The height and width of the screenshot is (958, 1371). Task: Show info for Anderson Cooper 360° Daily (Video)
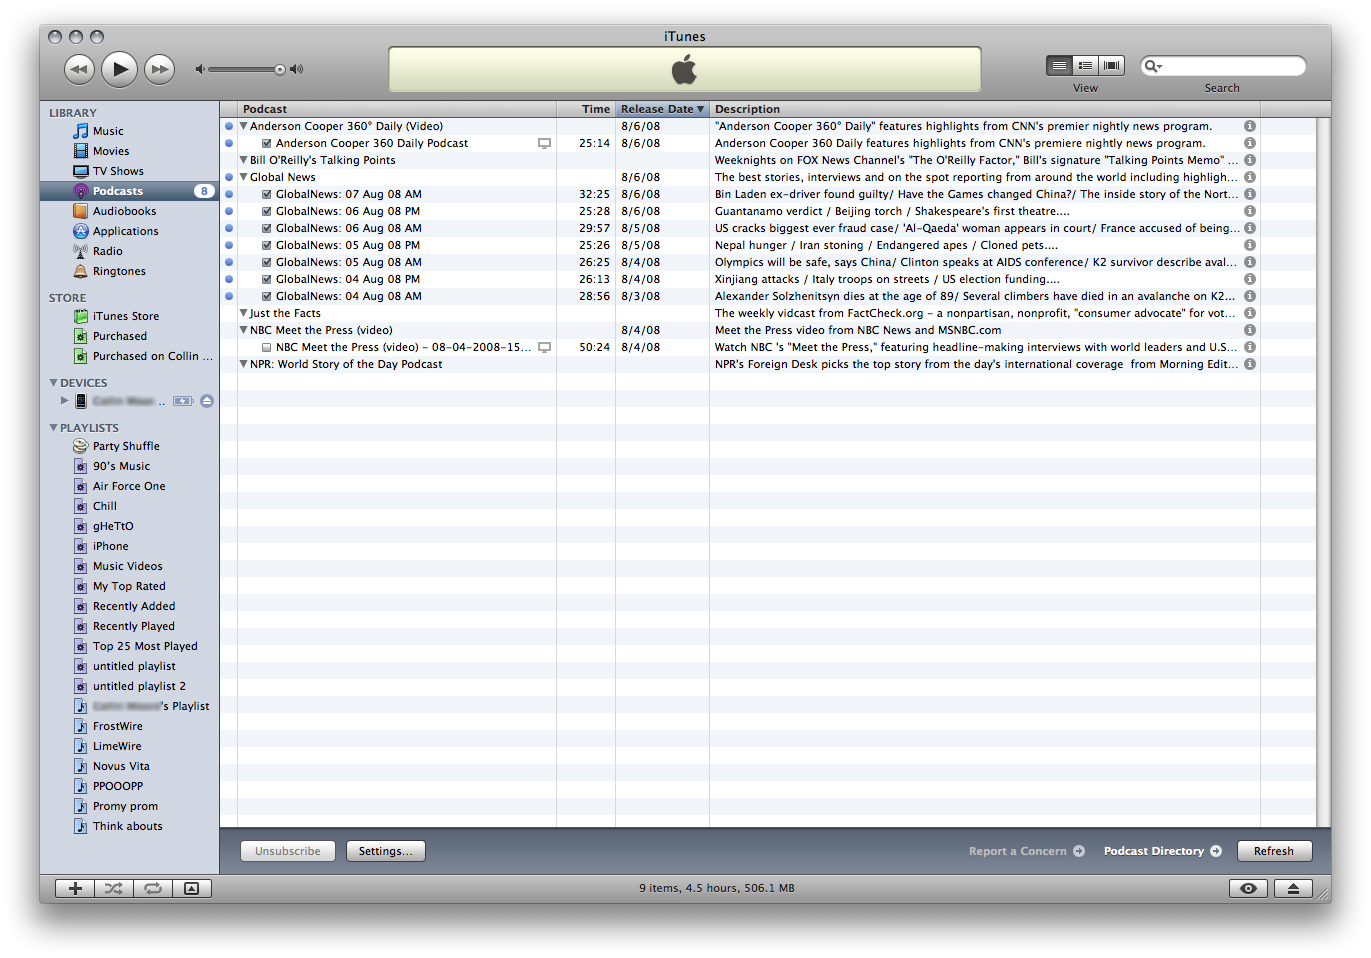click(x=1250, y=126)
